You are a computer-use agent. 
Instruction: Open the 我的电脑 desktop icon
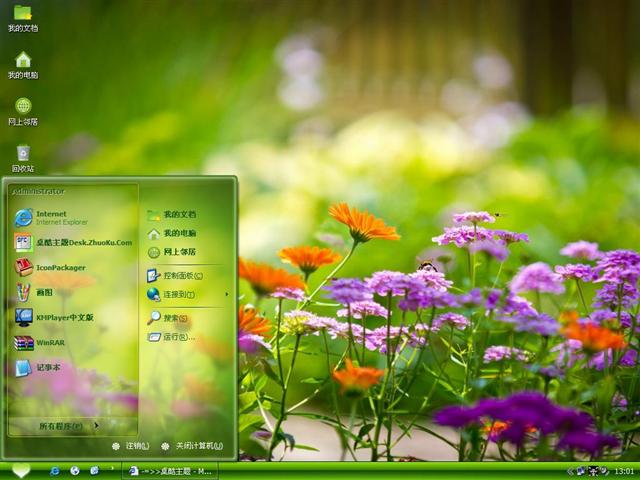[23, 65]
